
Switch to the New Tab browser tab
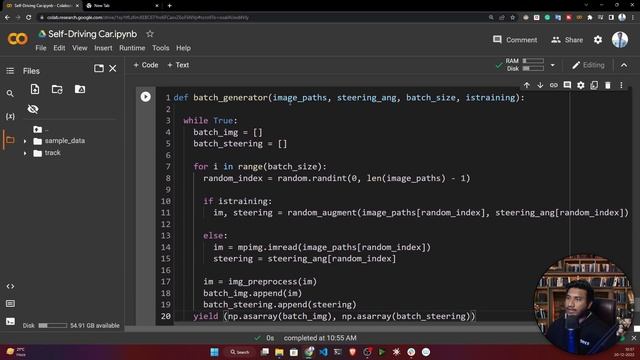(x=122, y=6)
